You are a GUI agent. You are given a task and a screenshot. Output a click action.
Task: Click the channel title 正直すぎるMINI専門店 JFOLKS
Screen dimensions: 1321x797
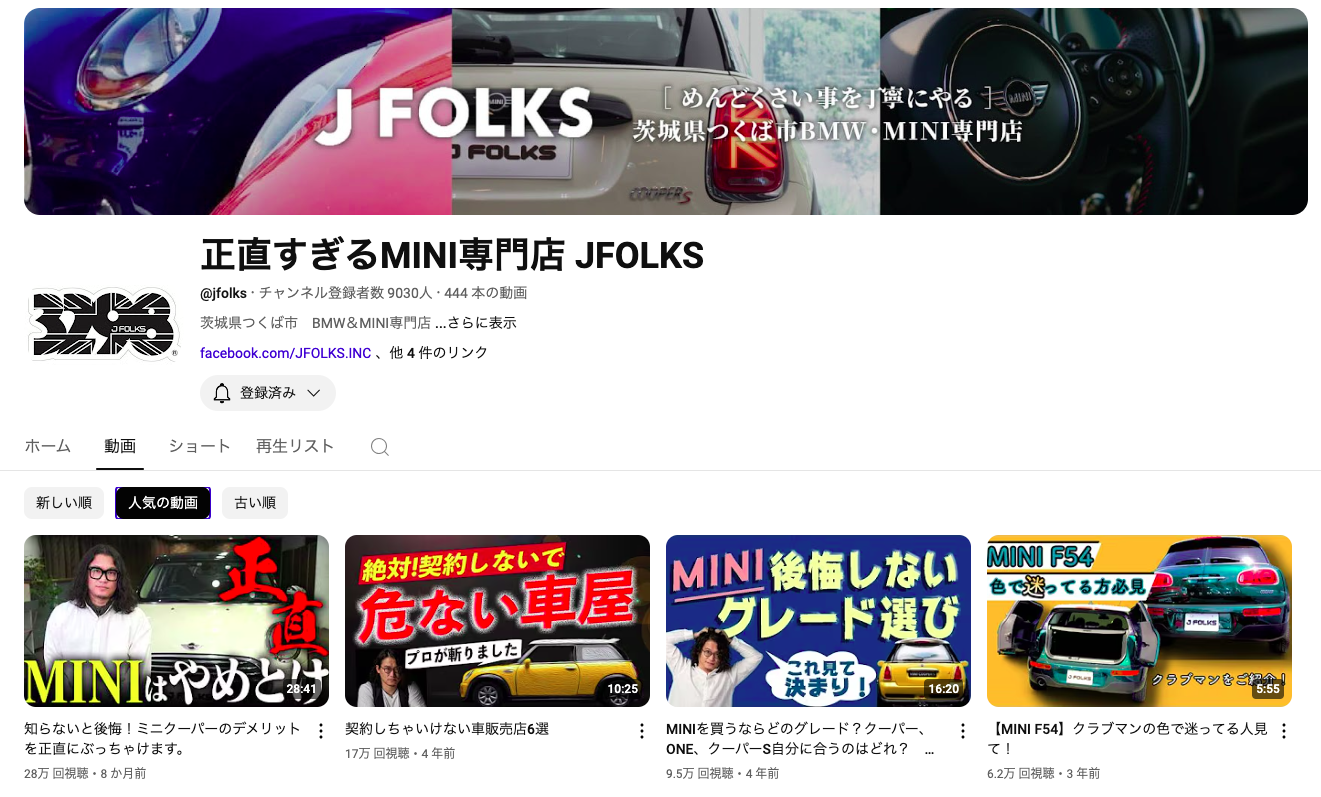(452, 256)
